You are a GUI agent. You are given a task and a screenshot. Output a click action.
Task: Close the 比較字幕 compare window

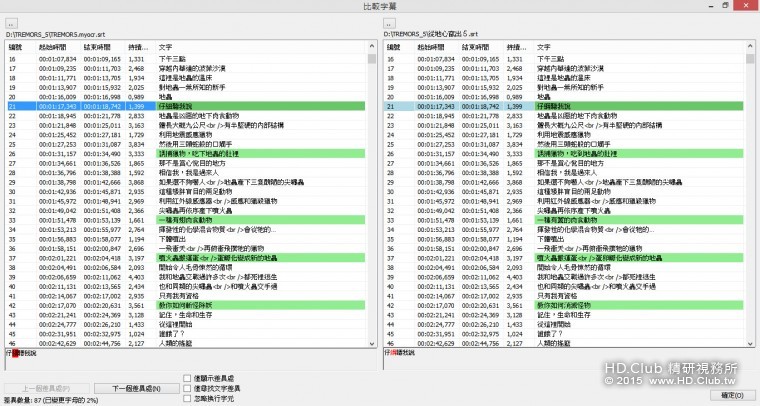coord(746,5)
